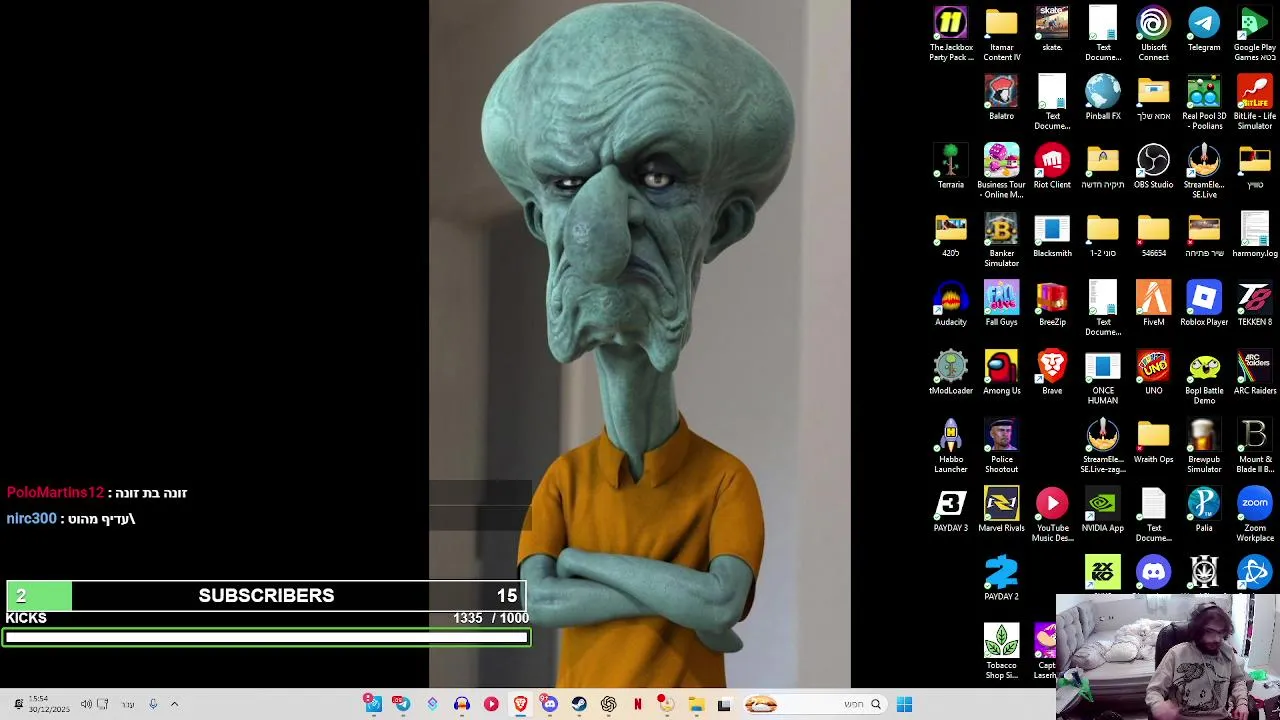The height and width of the screenshot is (720, 1280).
Task: Click the SUBSCRIBERS goal bar
Action: tap(266, 596)
